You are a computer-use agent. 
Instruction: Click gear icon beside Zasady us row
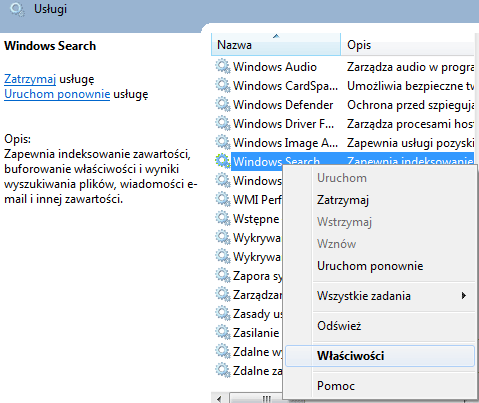[x=222, y=313]
